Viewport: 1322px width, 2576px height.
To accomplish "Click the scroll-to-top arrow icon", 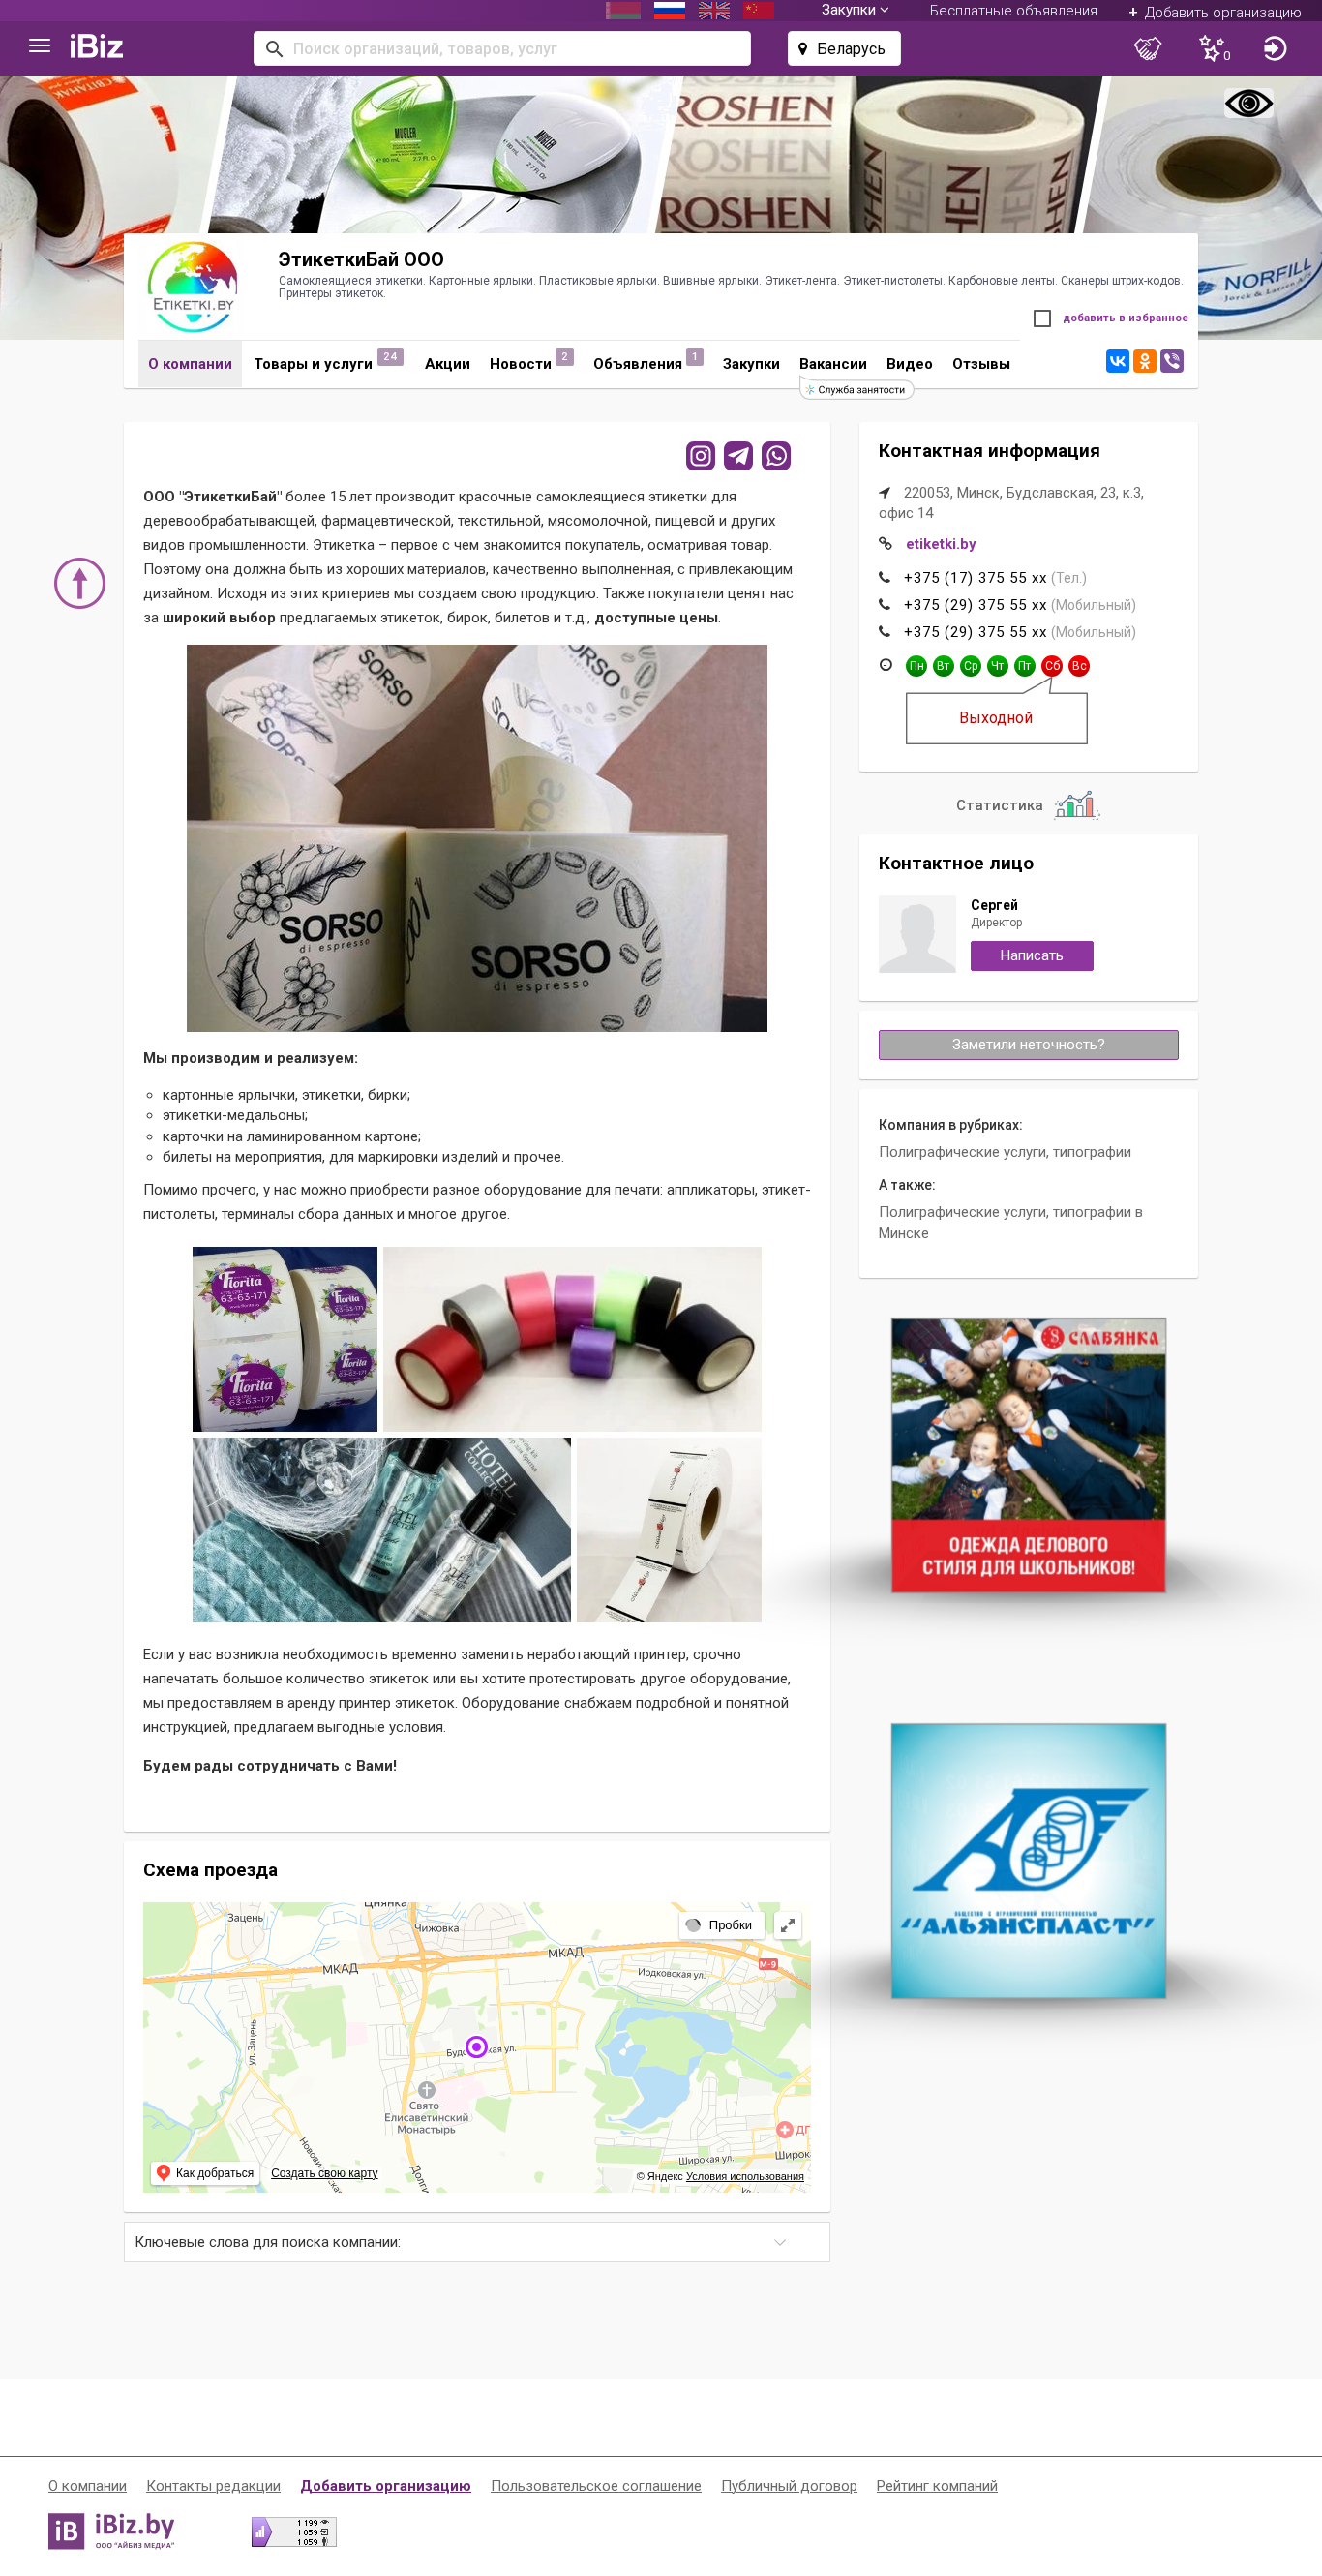I will 80,583.
